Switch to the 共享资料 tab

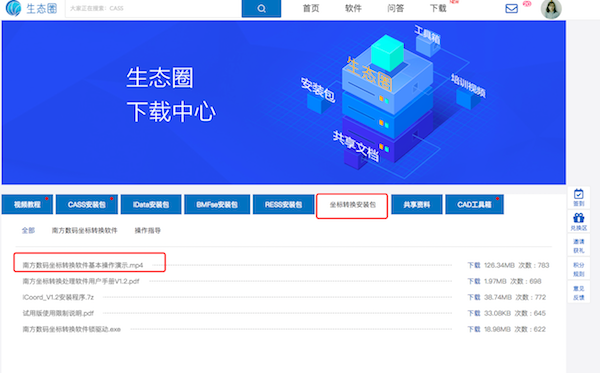tap(417, 205)
